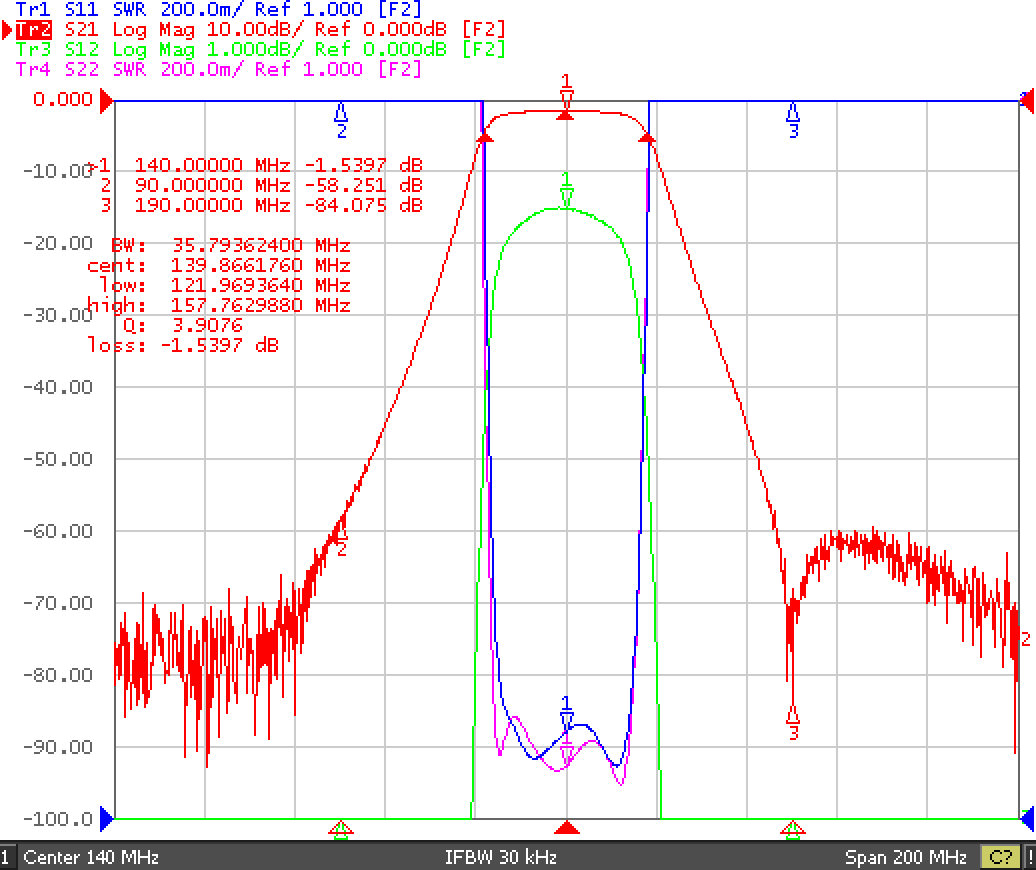Select the active Tr2 S21 trace label
Viewport: 1036px width, 870px height.
pos(260,30)
